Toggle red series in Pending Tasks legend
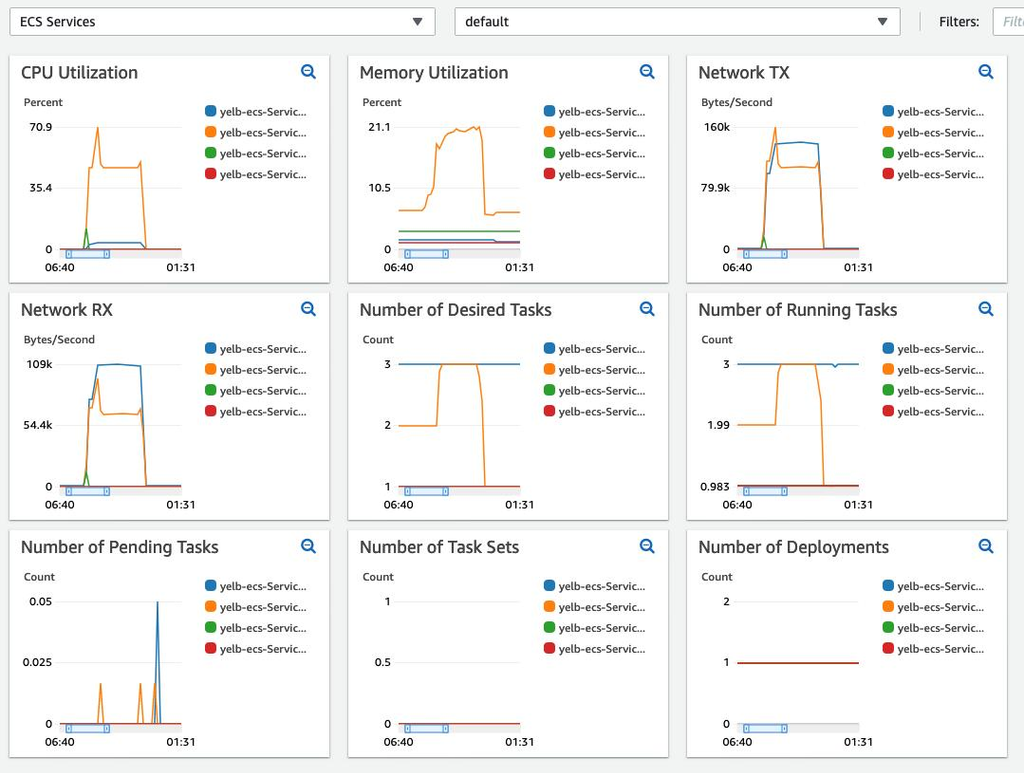Viewport: 1024px width, 773px height. click(255, 648)
